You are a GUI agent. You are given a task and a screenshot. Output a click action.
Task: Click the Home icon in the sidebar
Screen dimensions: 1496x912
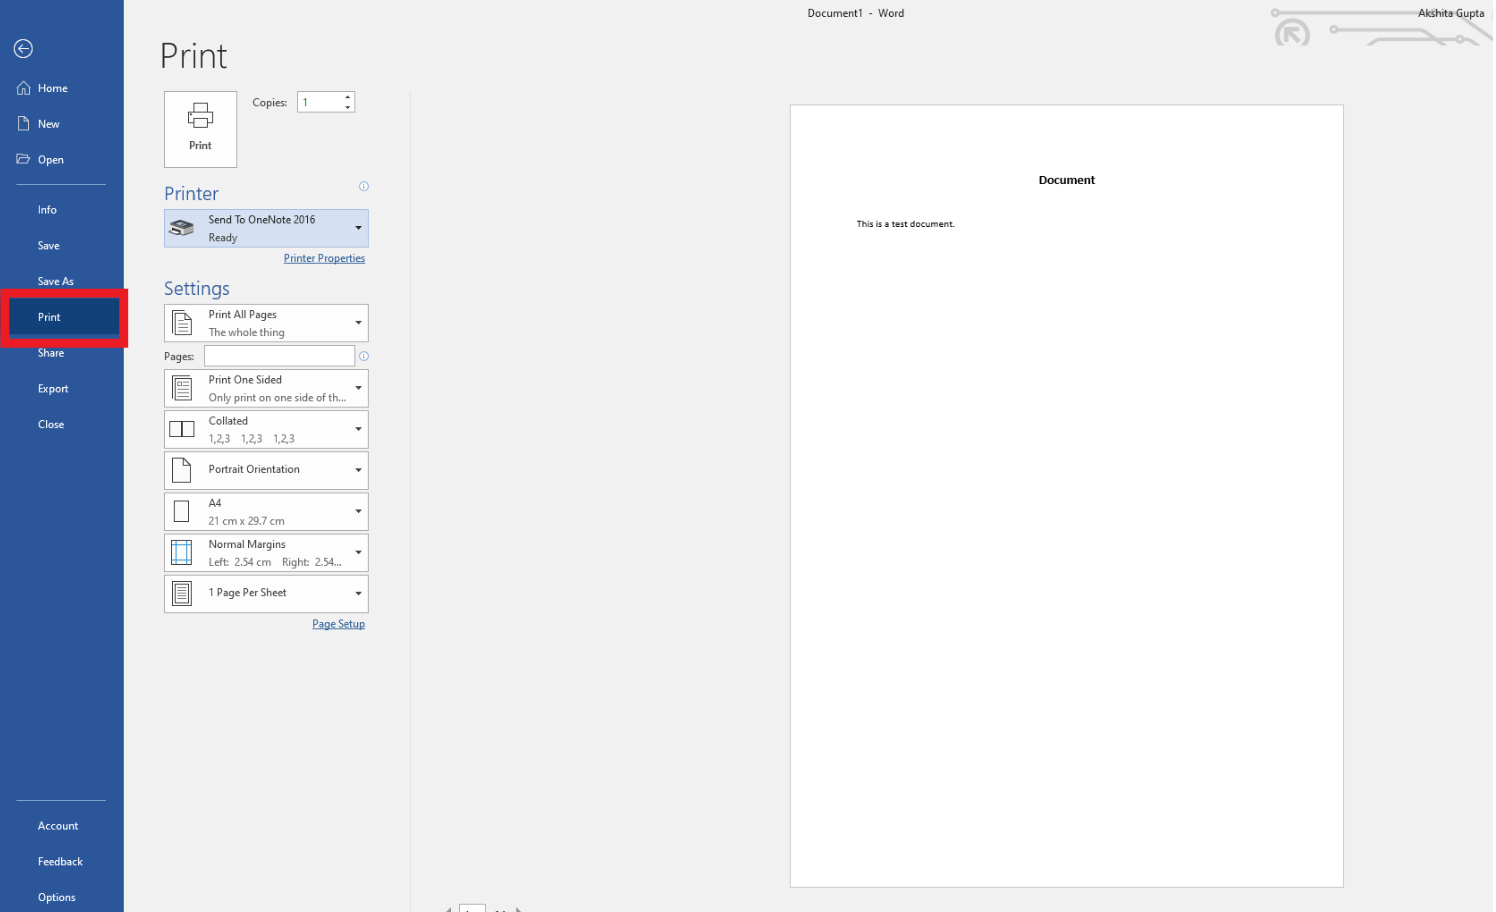[44, 87]
